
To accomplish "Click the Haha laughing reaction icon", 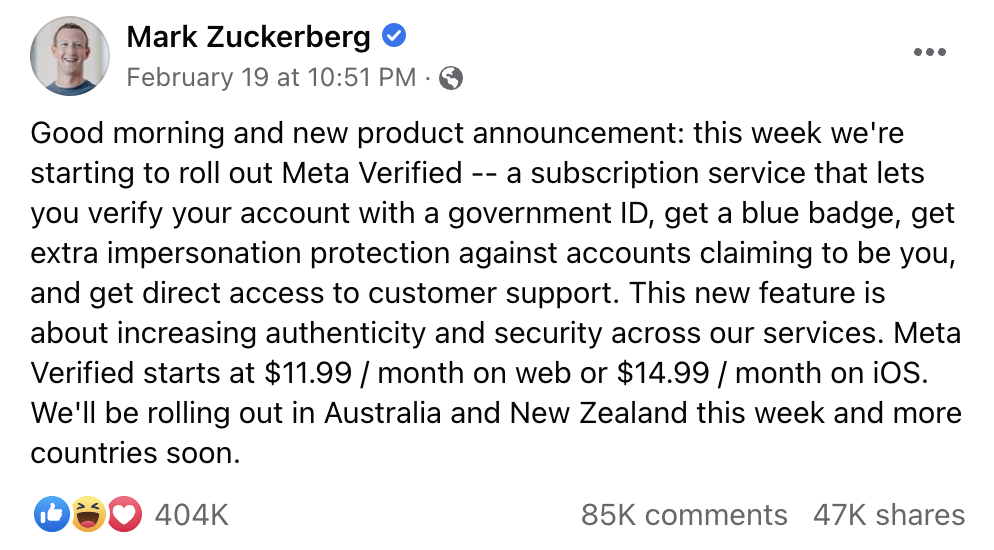I will pyautogui.click(x=86, y=514).
